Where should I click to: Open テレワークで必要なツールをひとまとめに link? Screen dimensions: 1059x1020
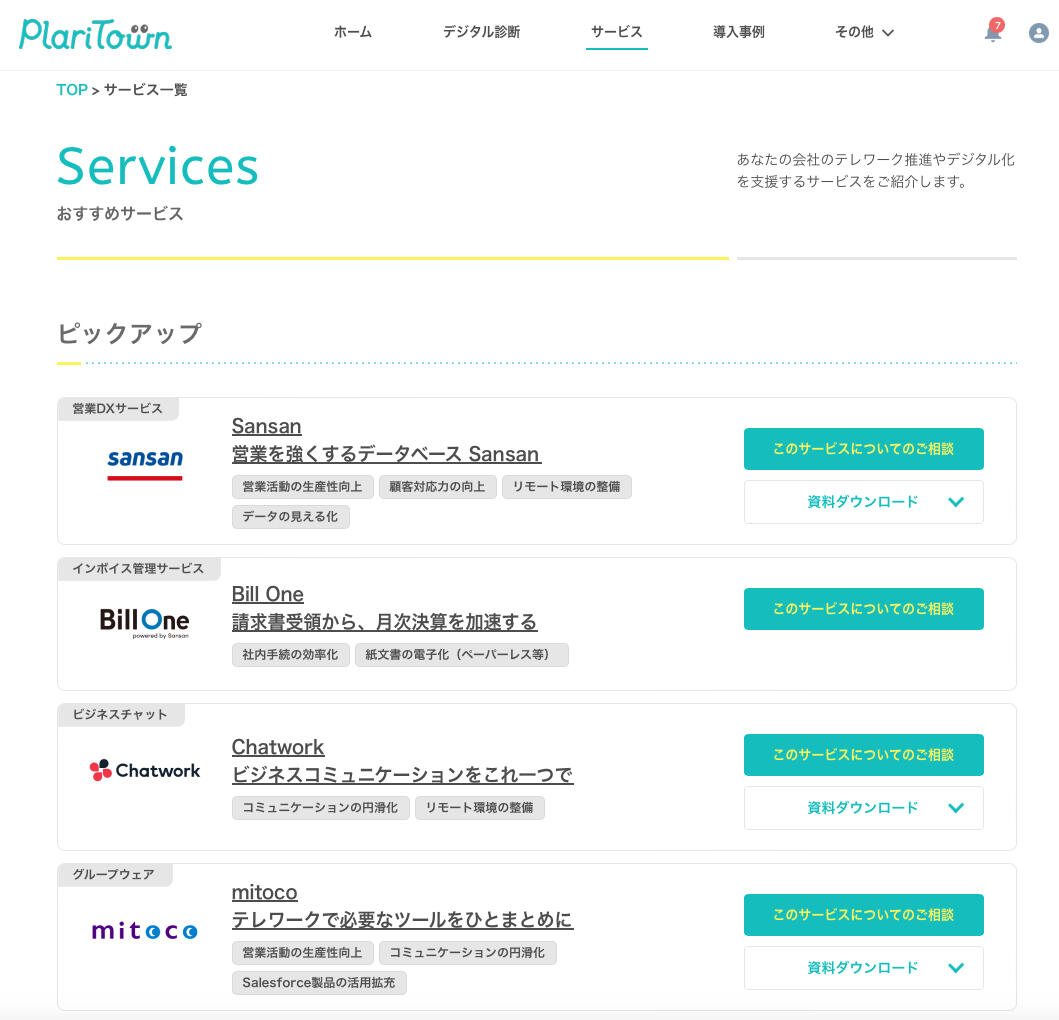[x=403, y=920]
